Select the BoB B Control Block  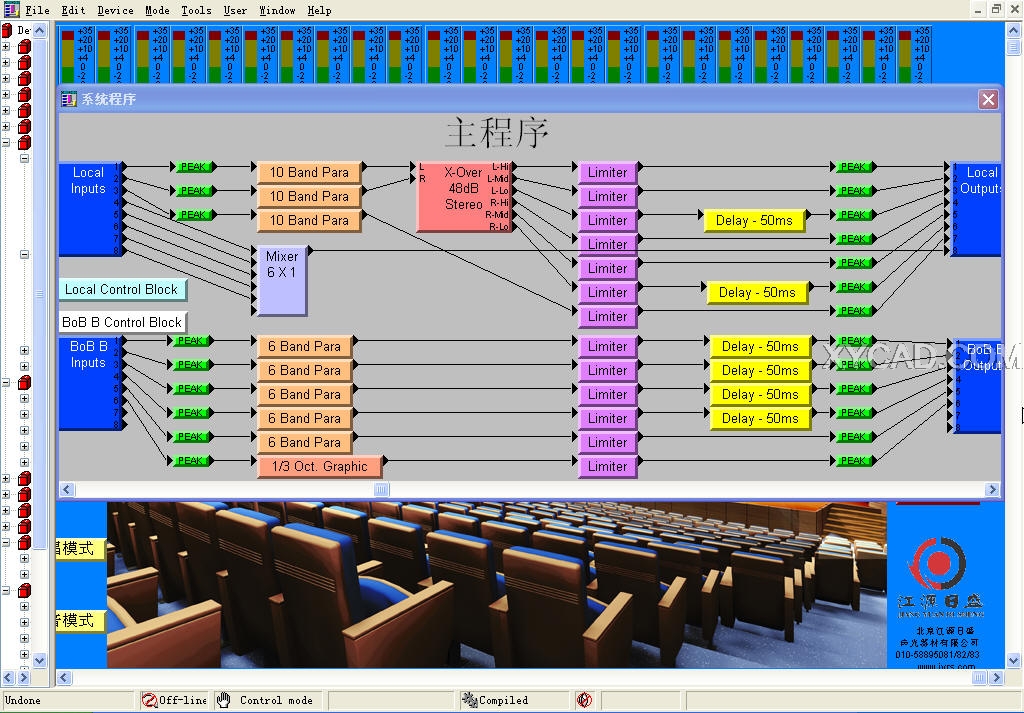[122, 322]
